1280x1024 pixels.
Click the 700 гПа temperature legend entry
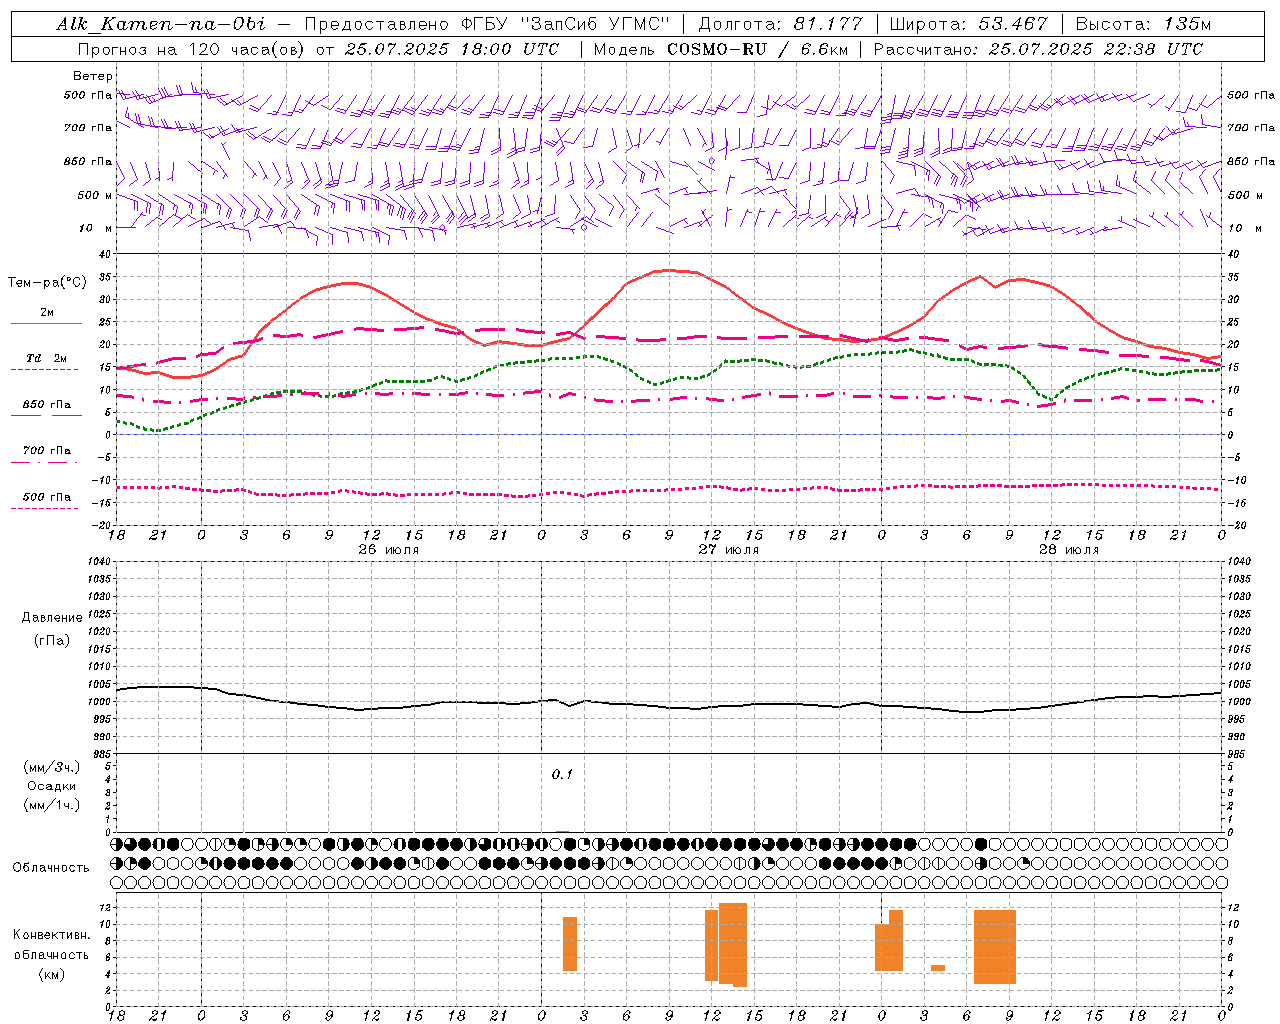[46, 451]
